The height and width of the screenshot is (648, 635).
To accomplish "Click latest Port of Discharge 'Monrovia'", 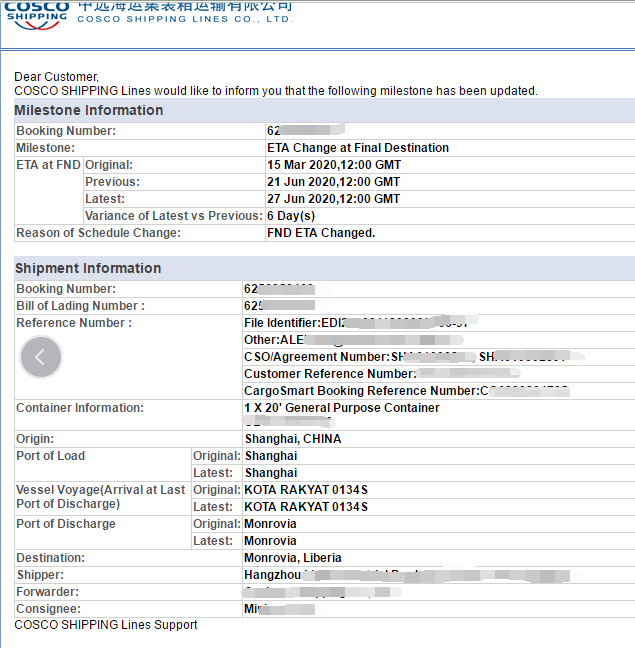I will pyautogui.click(x=270, y=541).
